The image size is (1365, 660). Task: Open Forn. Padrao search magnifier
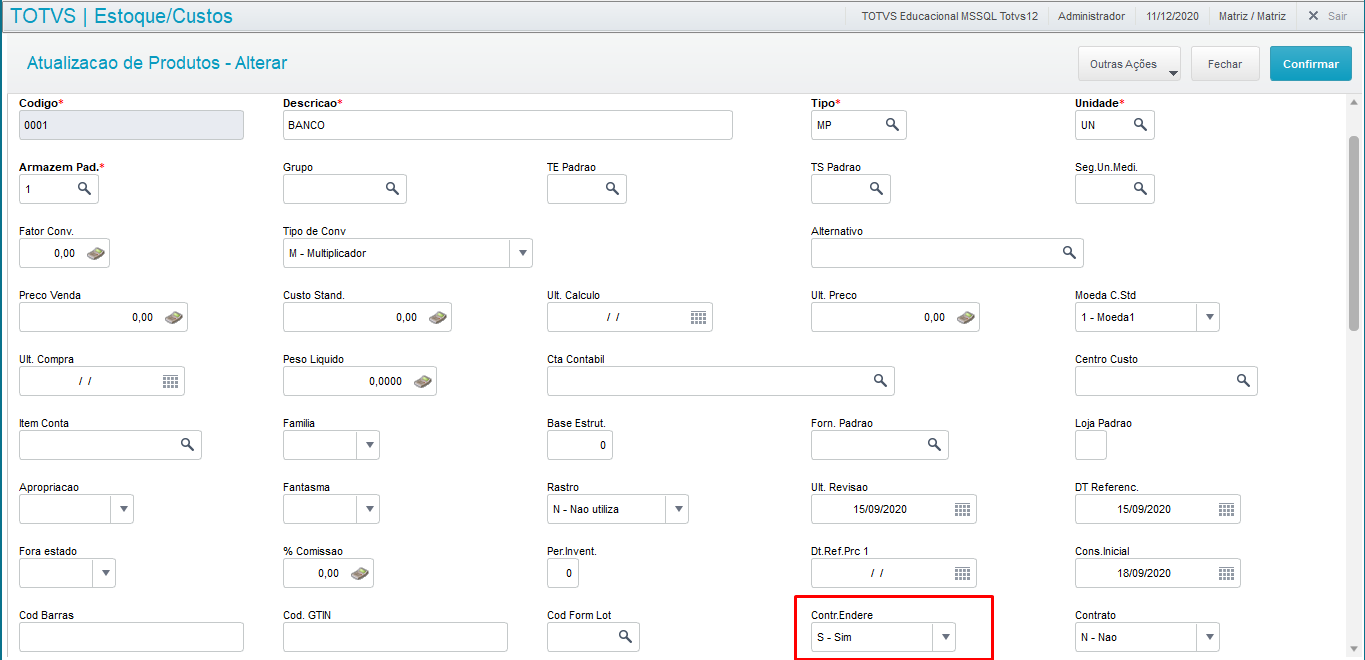tap(934, 445)
